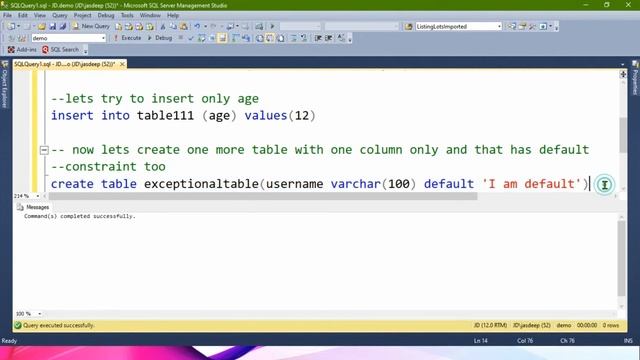This screenshot has height=360, width=640.
Task: Select the highlighted Results to Grid icon
Action: [x=270, y=38]
